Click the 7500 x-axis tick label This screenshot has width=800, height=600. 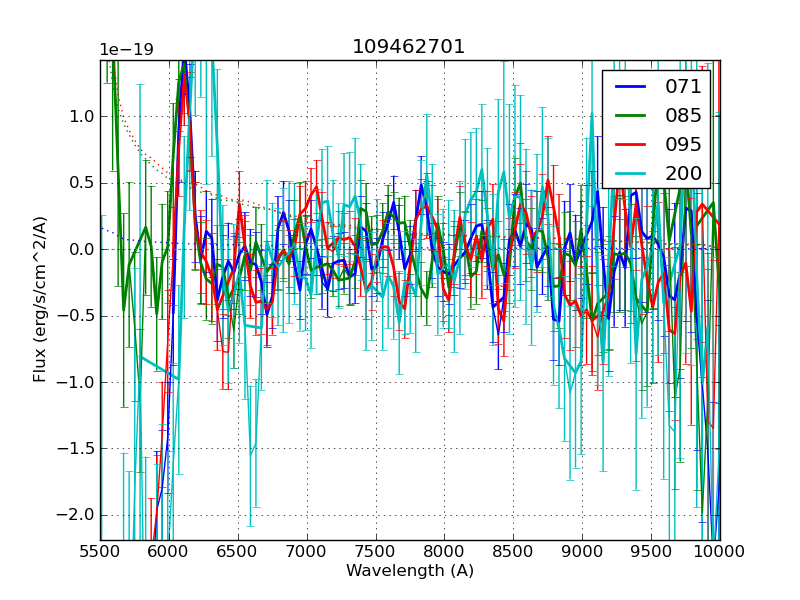point(376,552)
